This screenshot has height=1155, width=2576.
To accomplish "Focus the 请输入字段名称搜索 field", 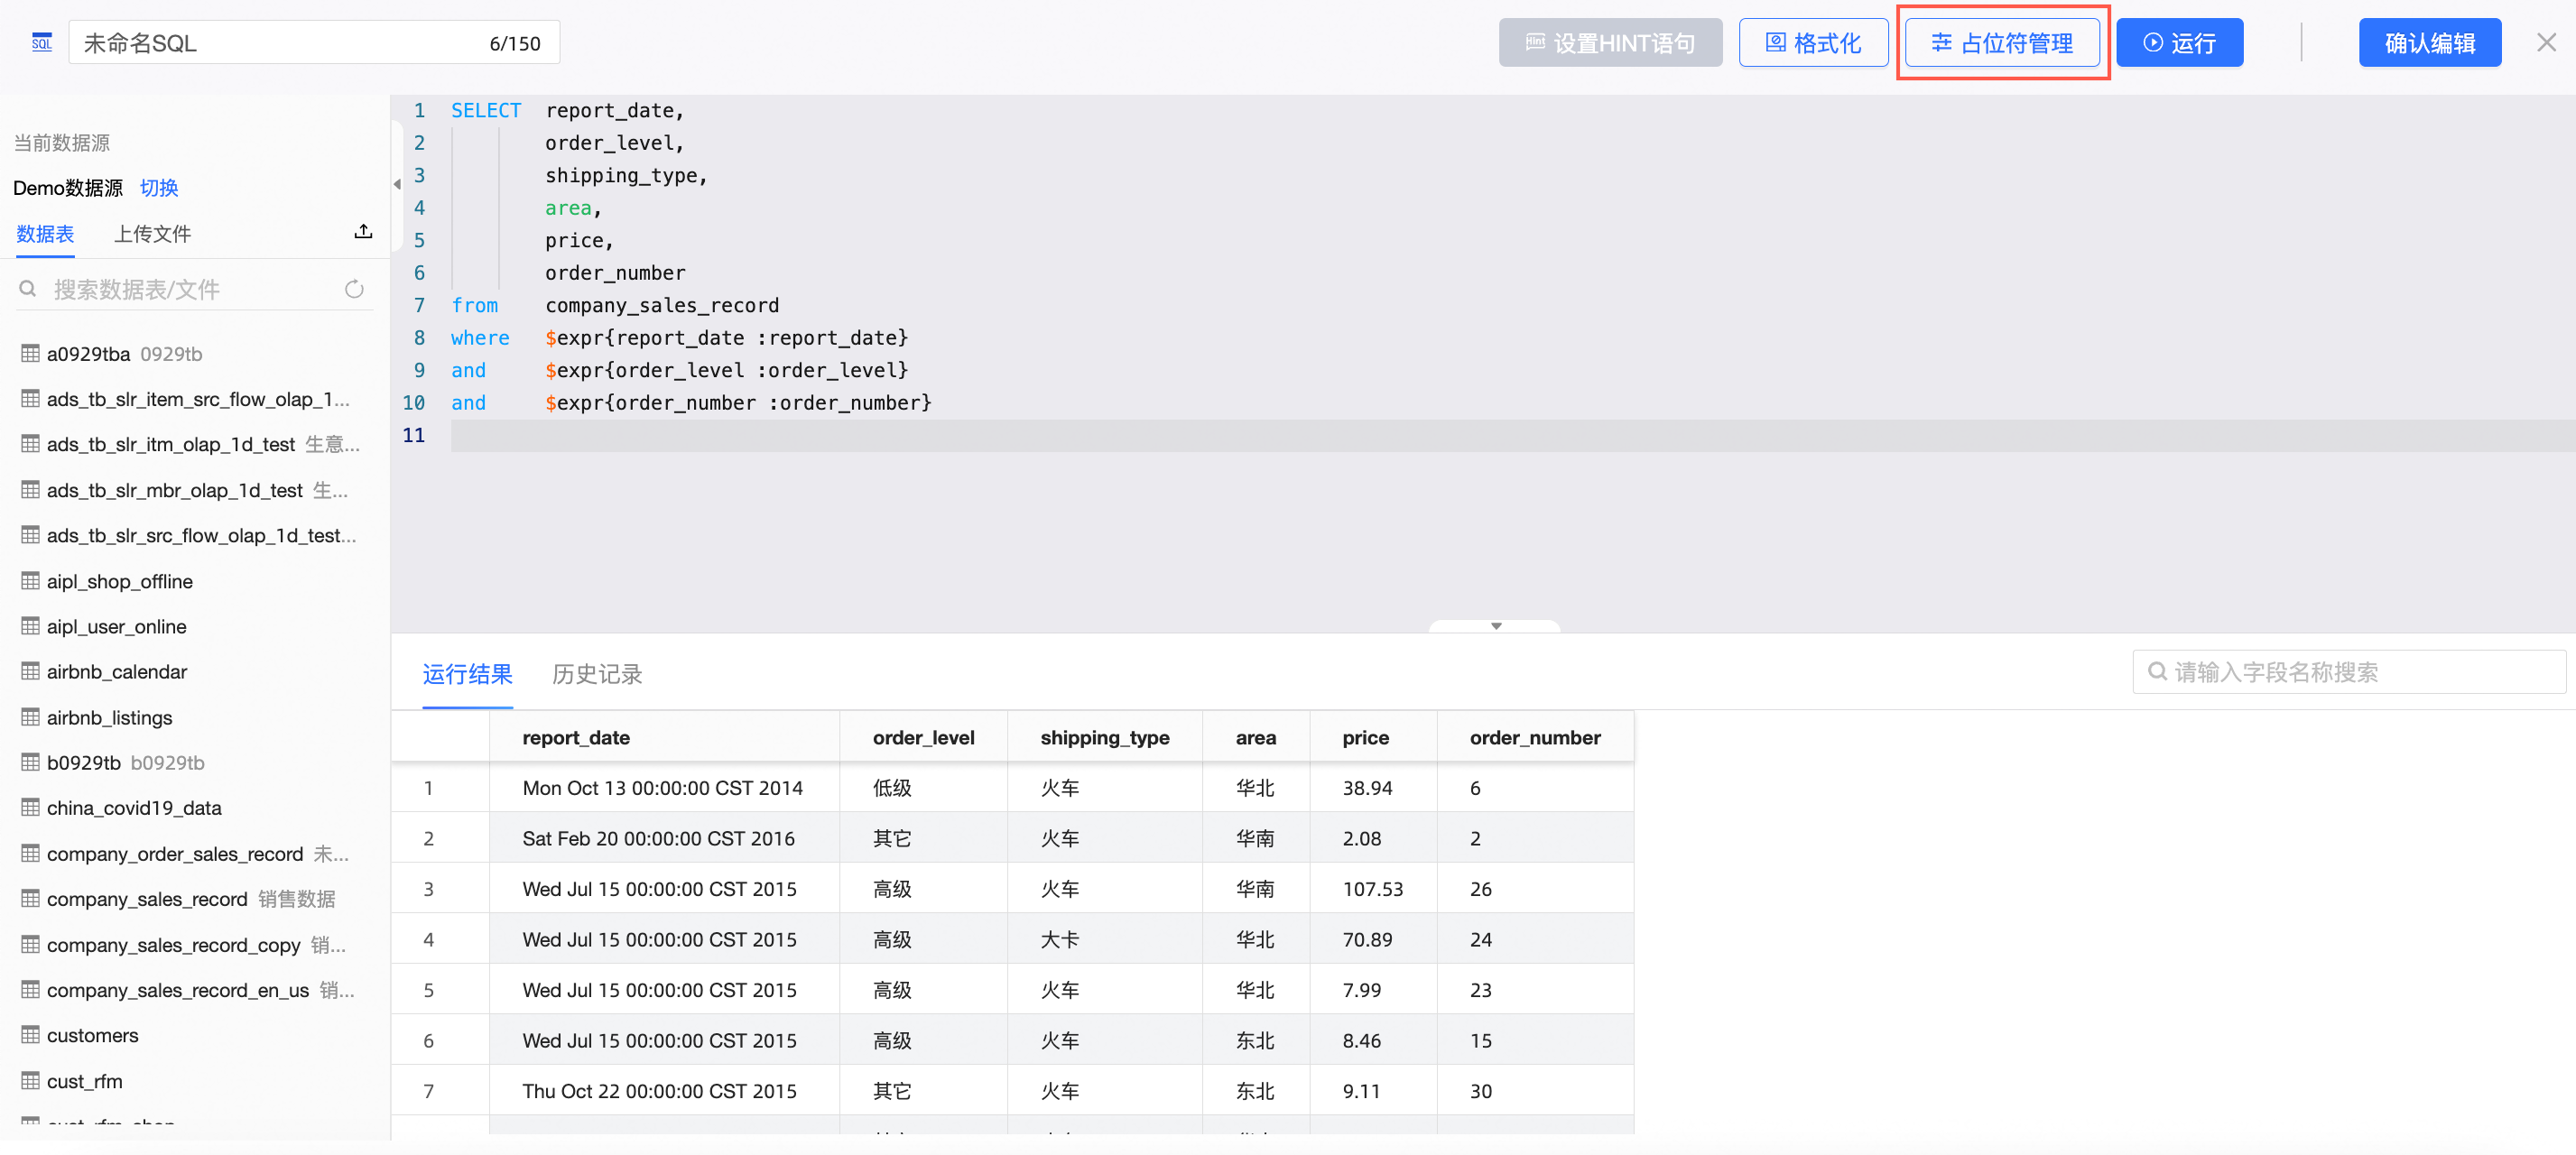I will point(2349,672).
